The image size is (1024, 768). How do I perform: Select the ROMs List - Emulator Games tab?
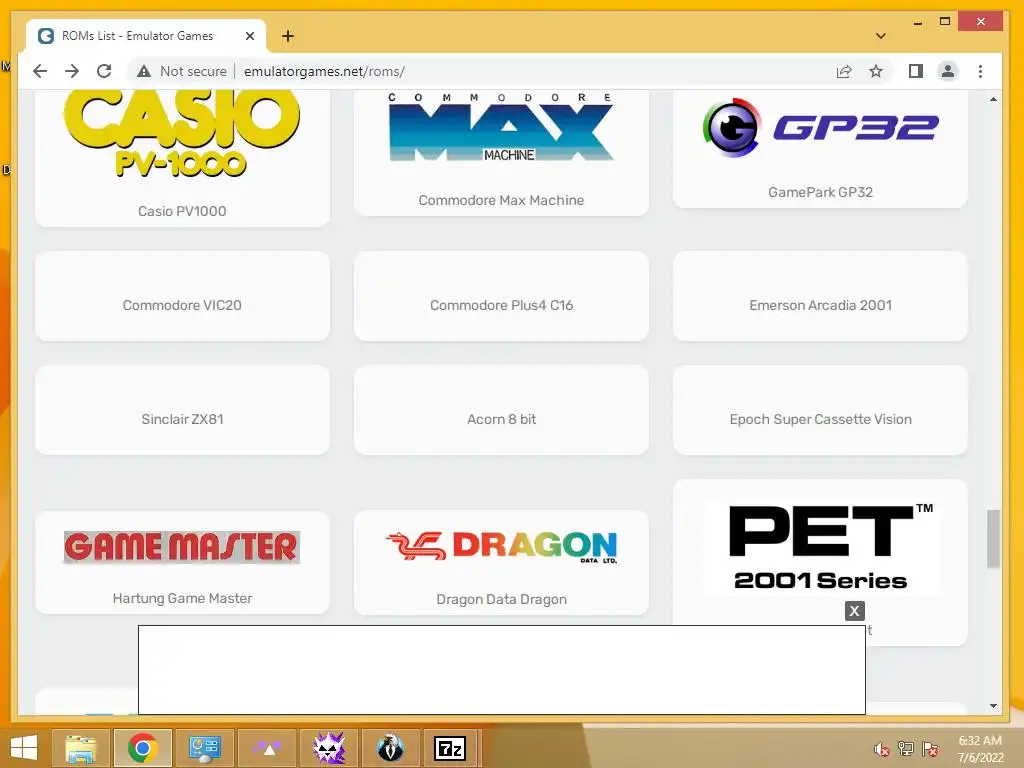(146, 36)
